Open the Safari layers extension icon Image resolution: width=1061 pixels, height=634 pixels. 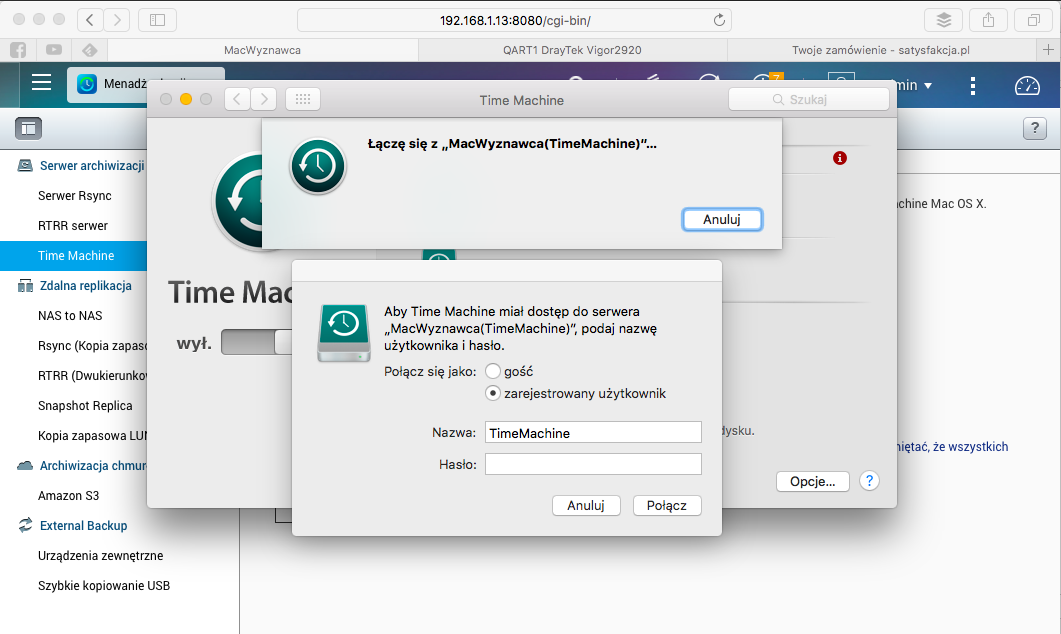943,20
